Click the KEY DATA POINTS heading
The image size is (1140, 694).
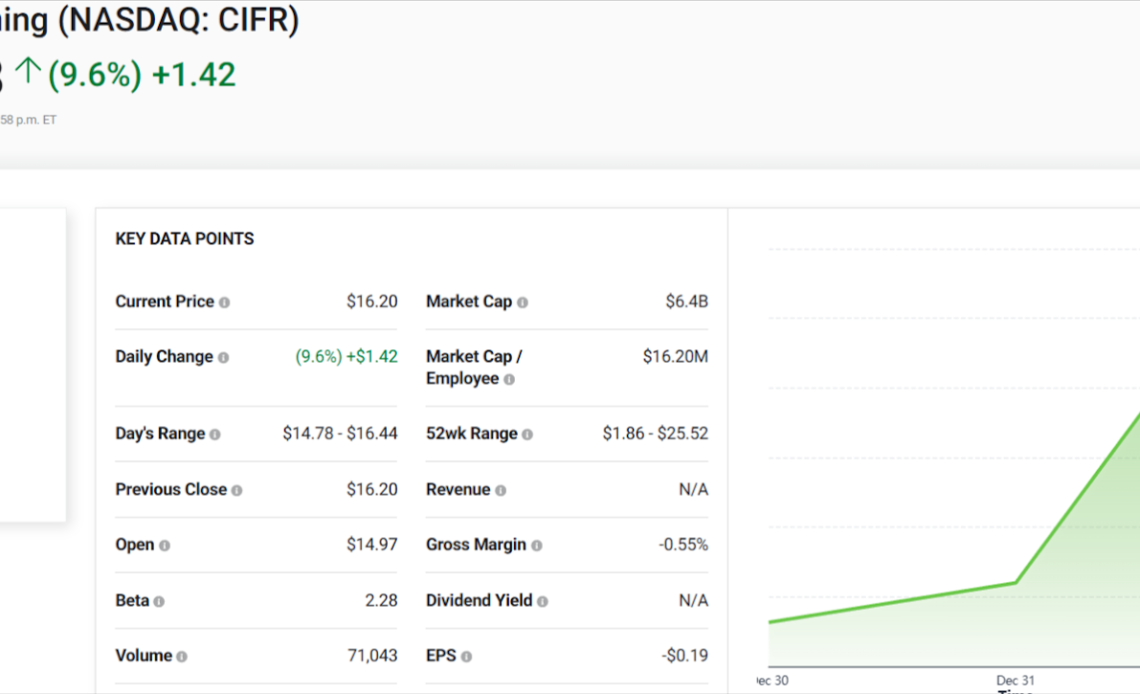(x=185, y=239)
